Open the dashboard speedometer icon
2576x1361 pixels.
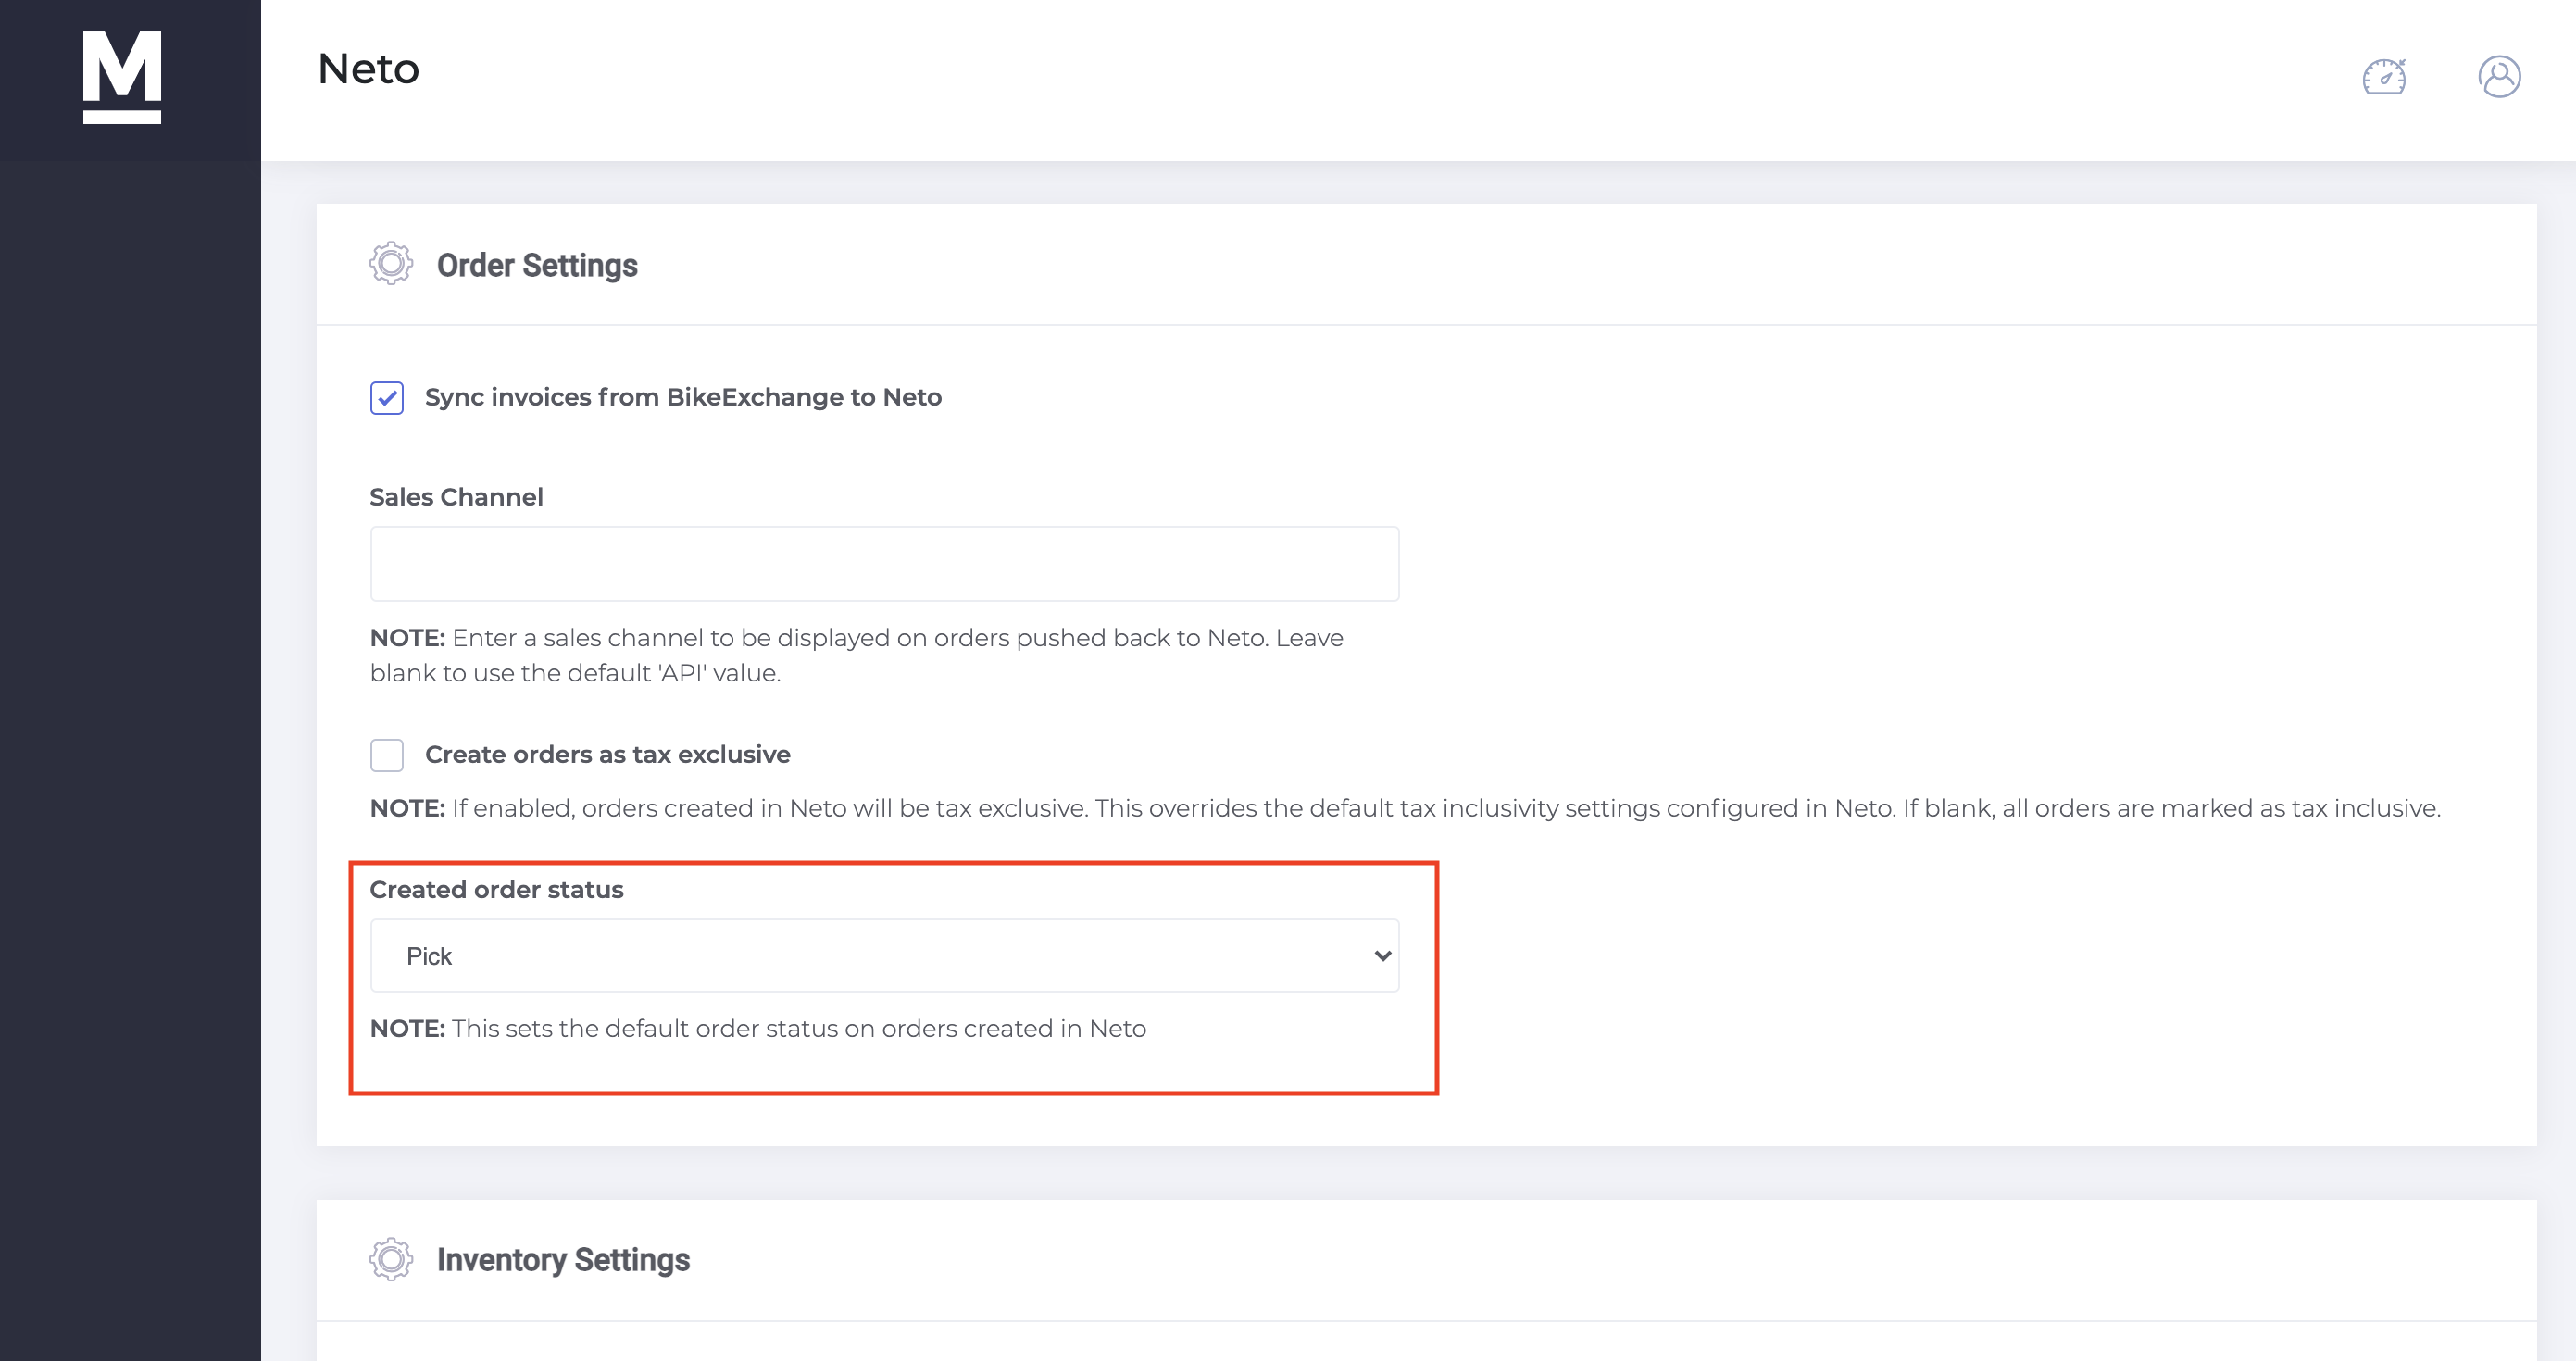pos(2384,77)
